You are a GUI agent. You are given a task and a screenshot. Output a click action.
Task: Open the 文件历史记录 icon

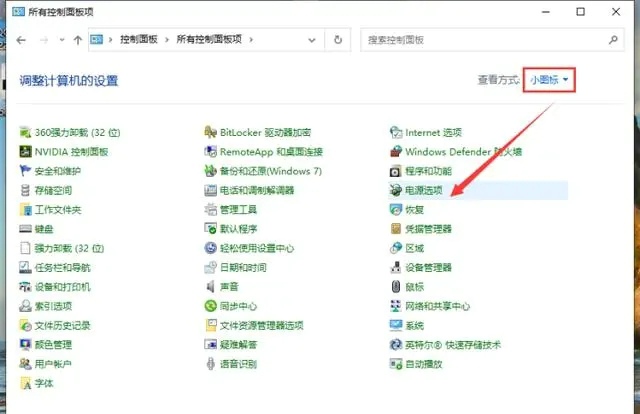coord(25,325)
